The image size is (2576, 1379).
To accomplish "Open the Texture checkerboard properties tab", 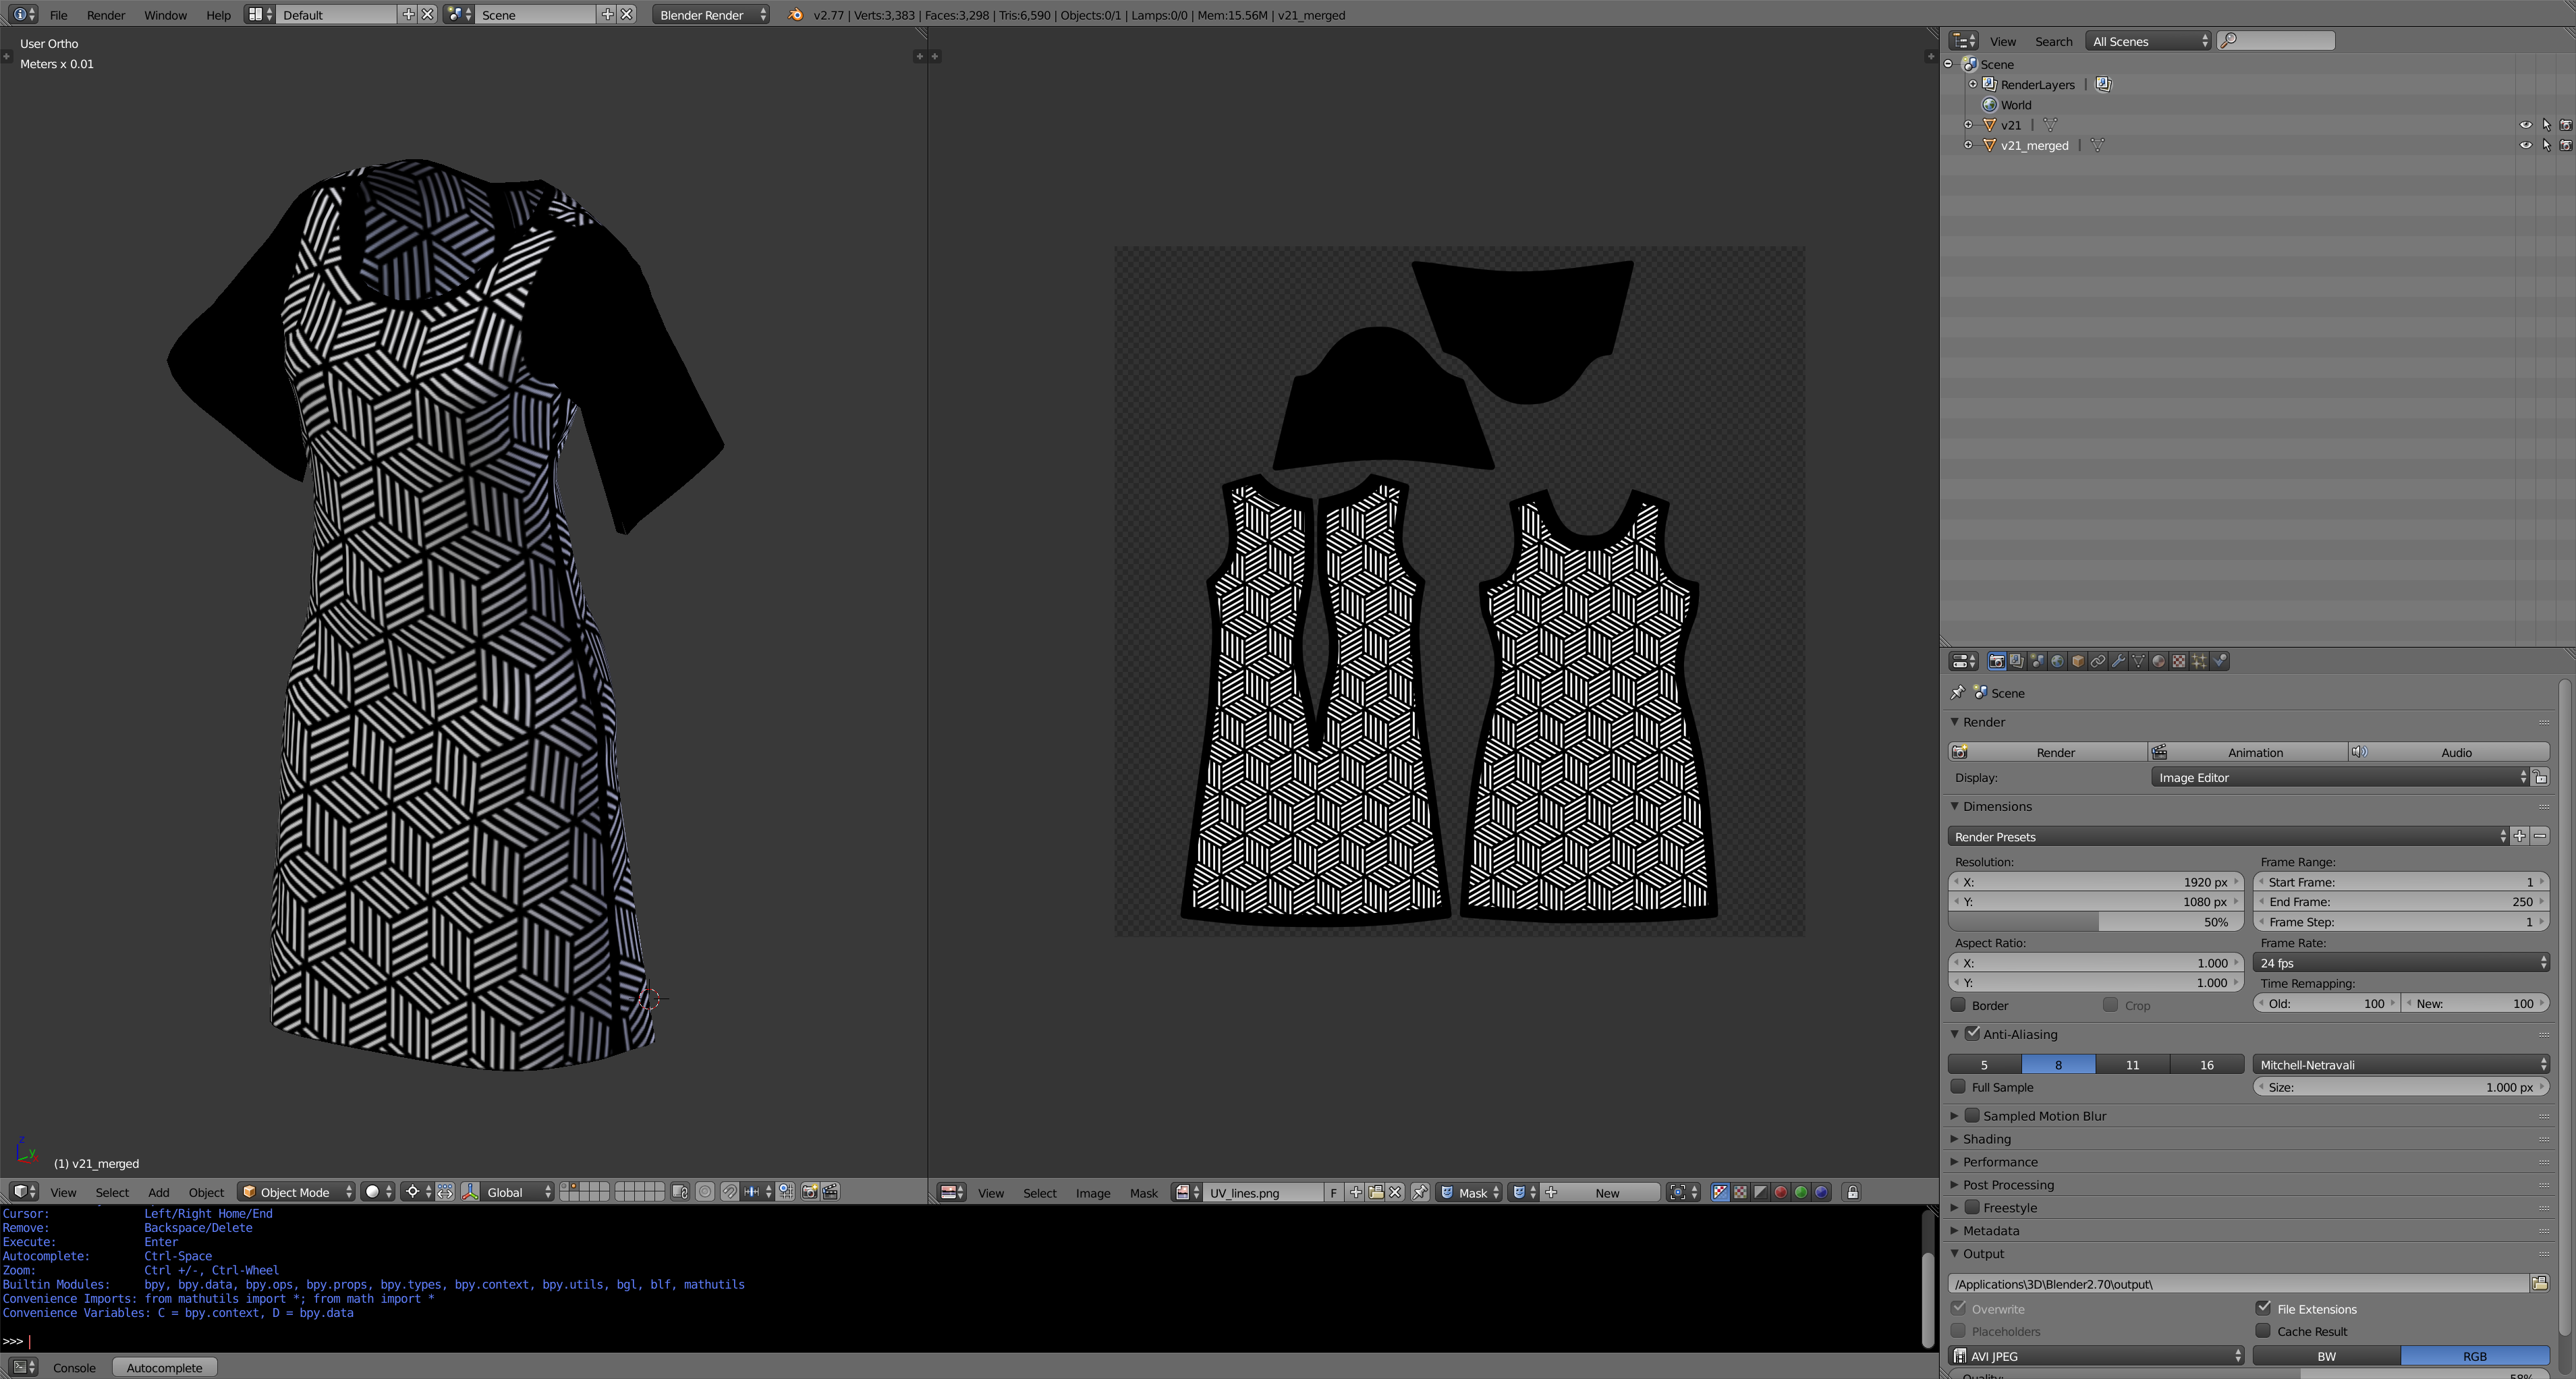I will click(2179, 661).
